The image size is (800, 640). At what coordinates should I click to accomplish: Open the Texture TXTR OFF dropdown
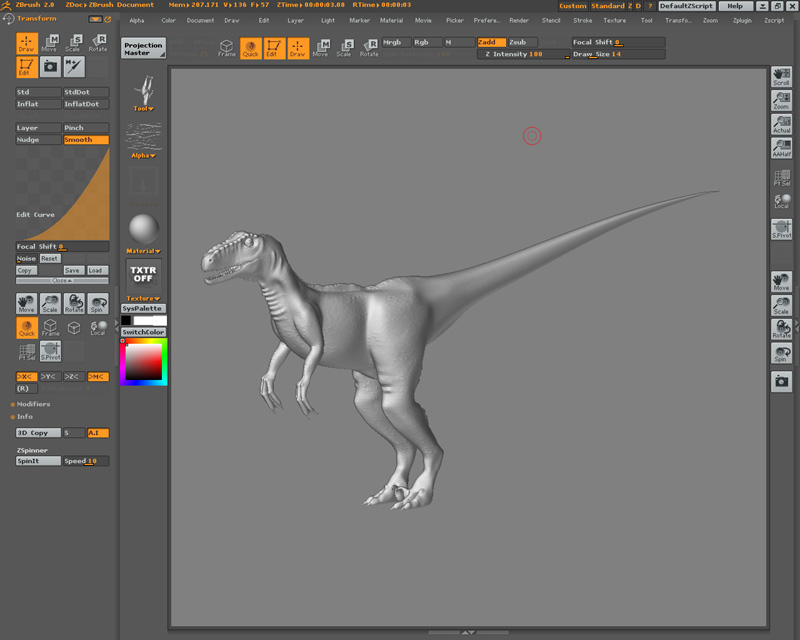143,280
